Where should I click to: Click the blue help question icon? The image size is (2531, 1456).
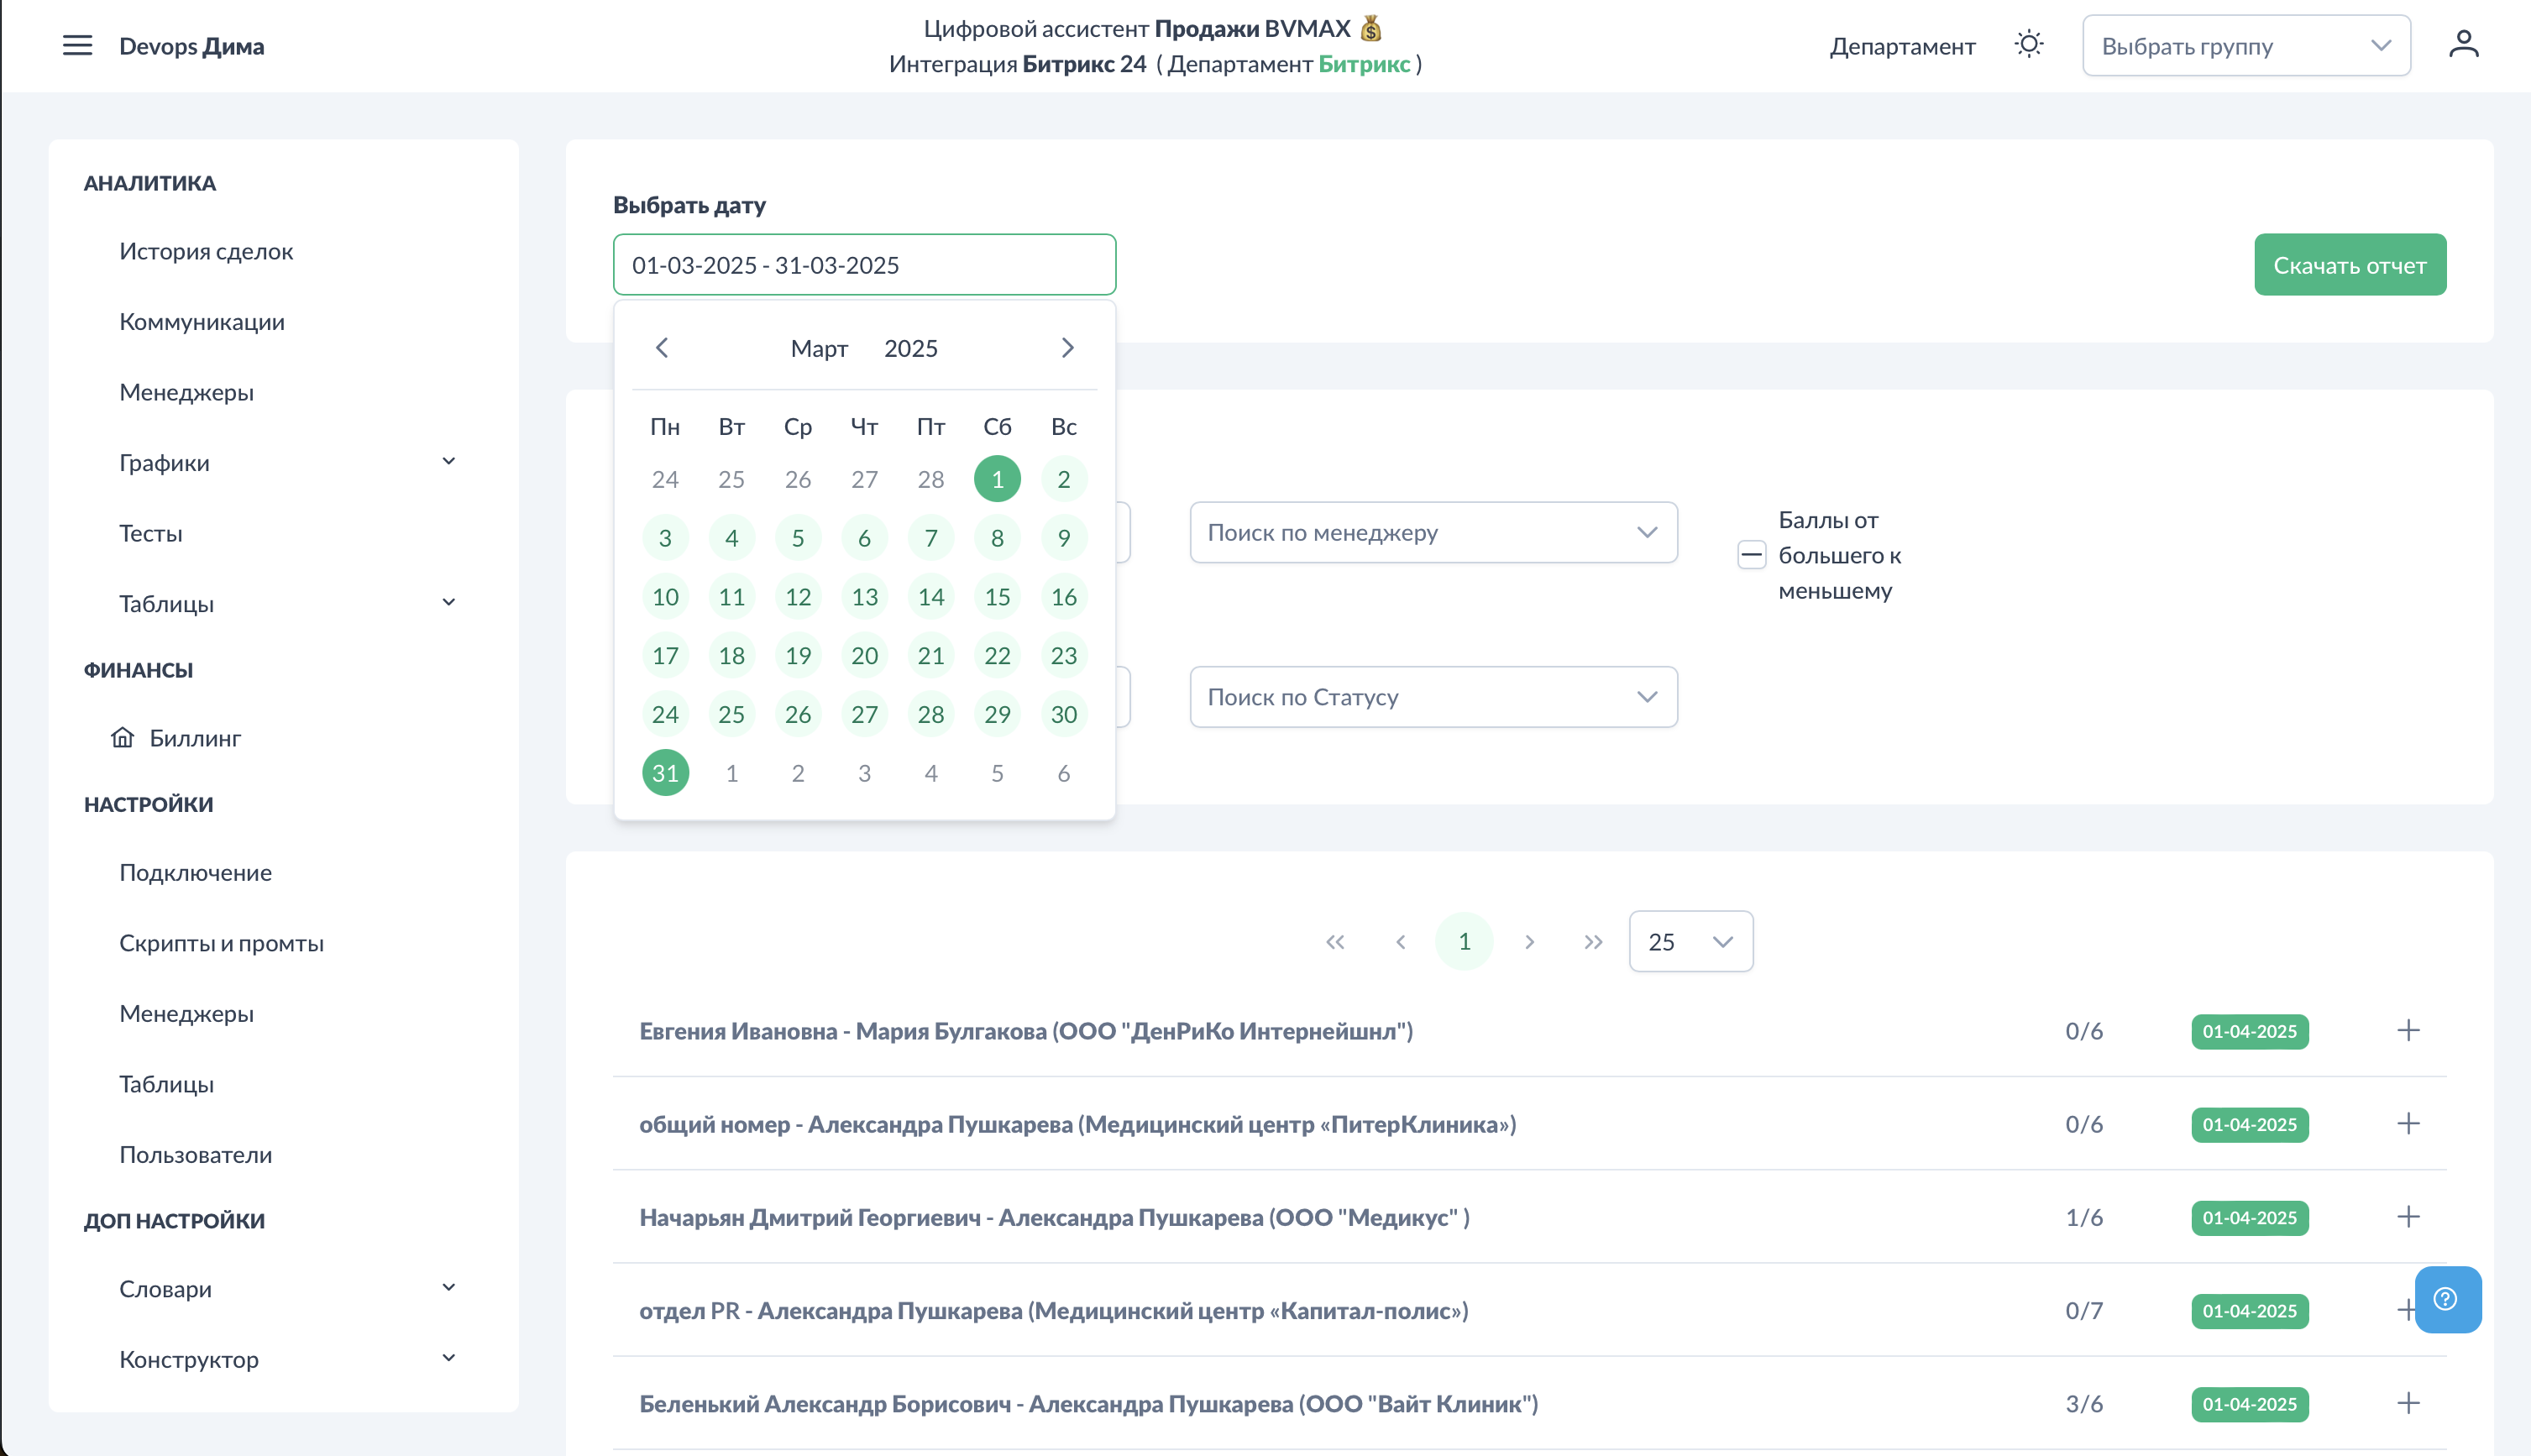[x=2446, y=1299]
